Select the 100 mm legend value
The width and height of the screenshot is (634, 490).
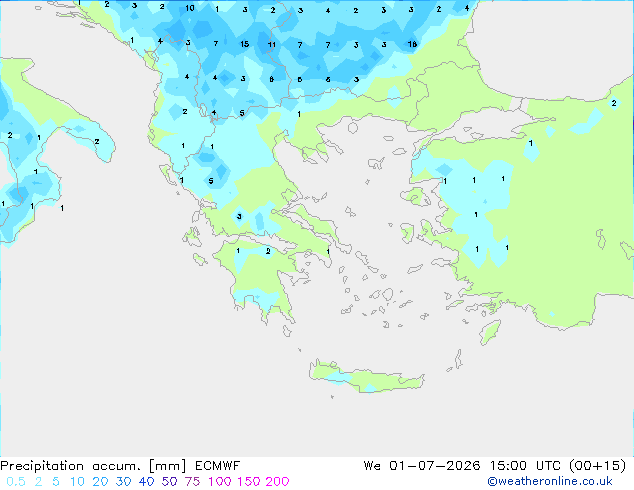click(220, 482)
